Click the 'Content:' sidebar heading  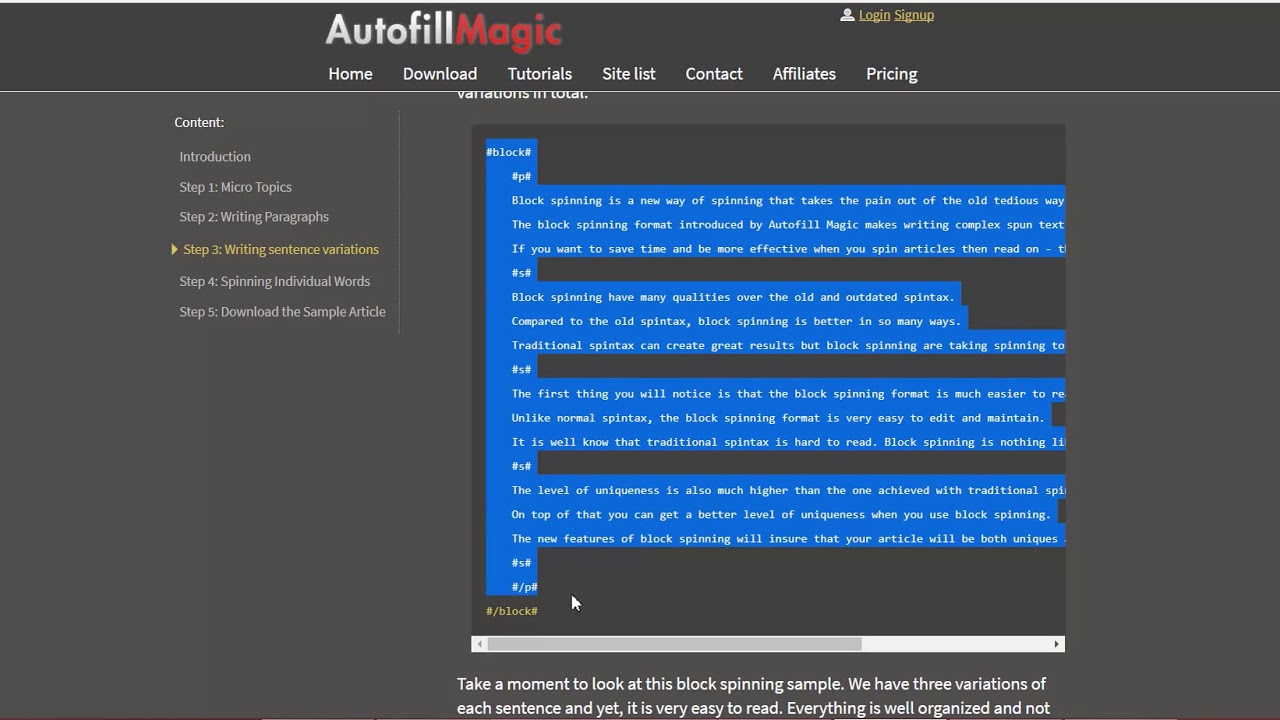199,122
